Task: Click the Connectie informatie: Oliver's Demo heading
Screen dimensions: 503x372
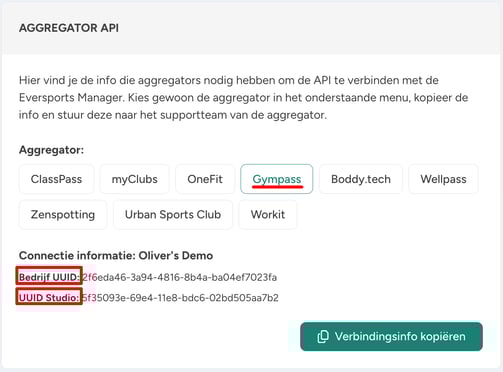Action: (x=116, y=256)
